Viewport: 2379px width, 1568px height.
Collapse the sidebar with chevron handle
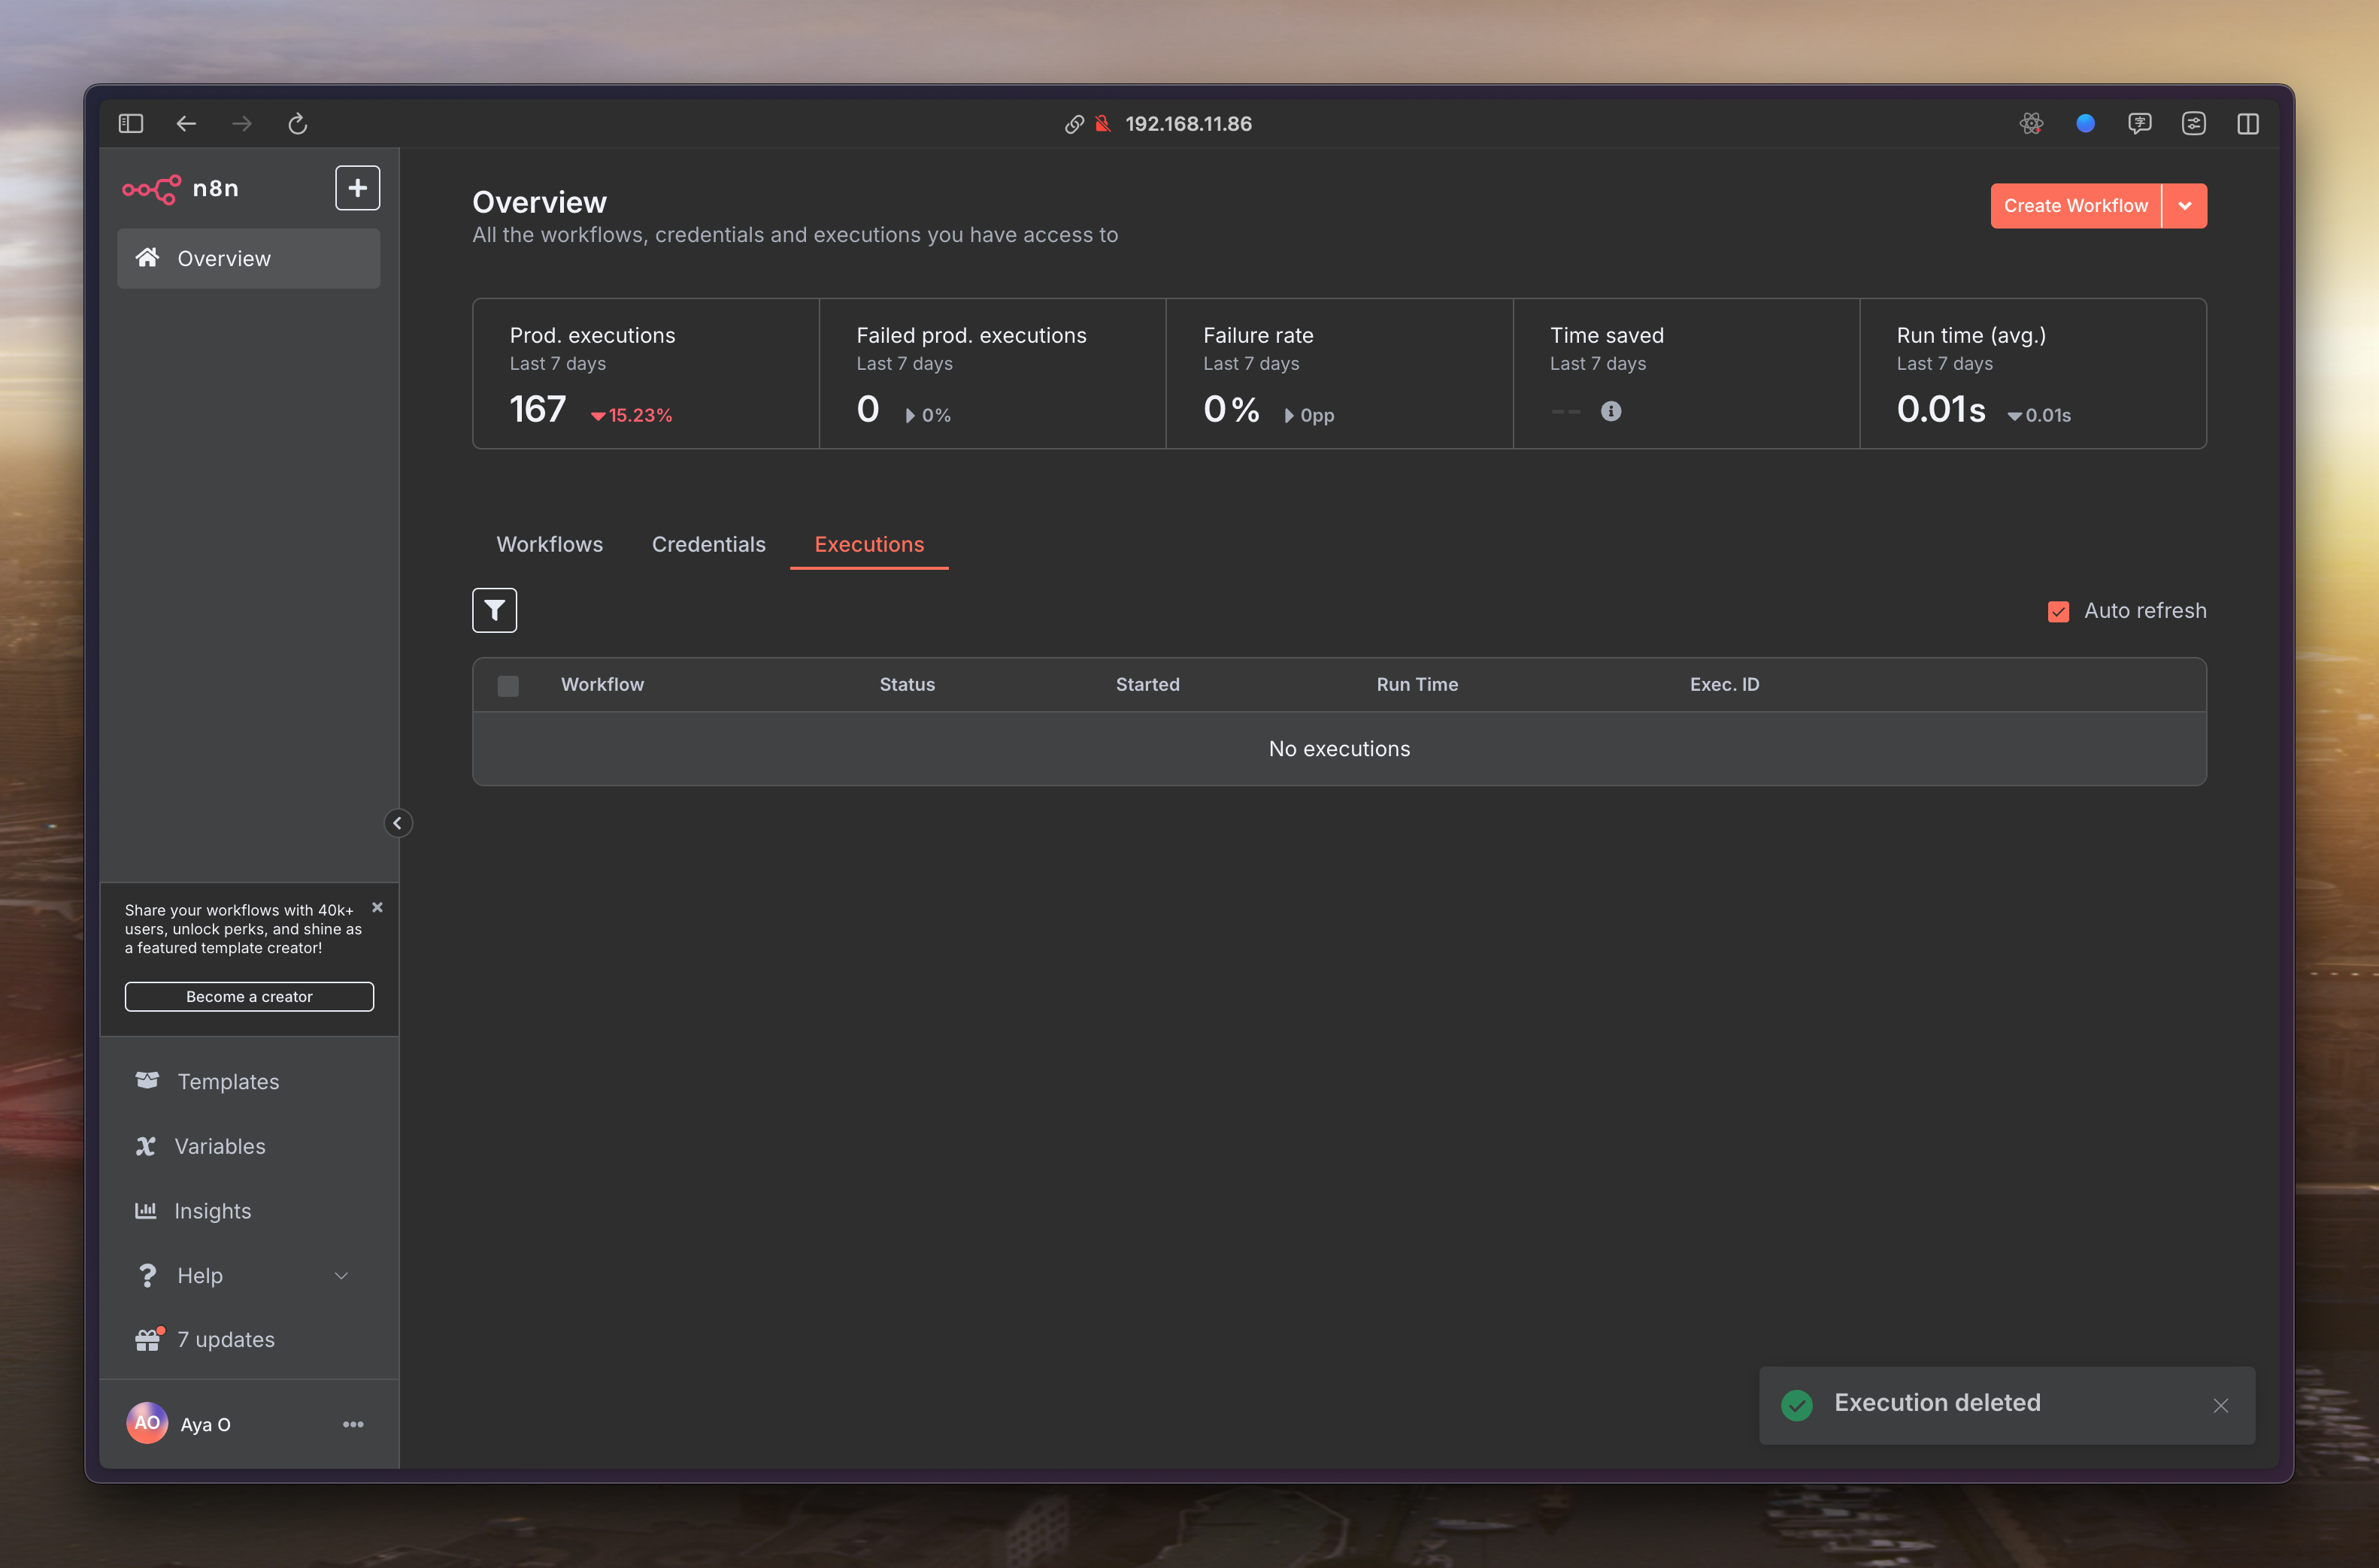click(397, 823)
